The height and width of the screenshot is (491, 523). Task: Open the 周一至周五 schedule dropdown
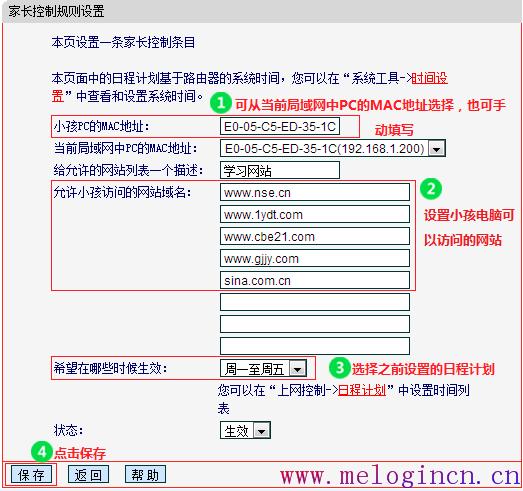coord(263,369)
